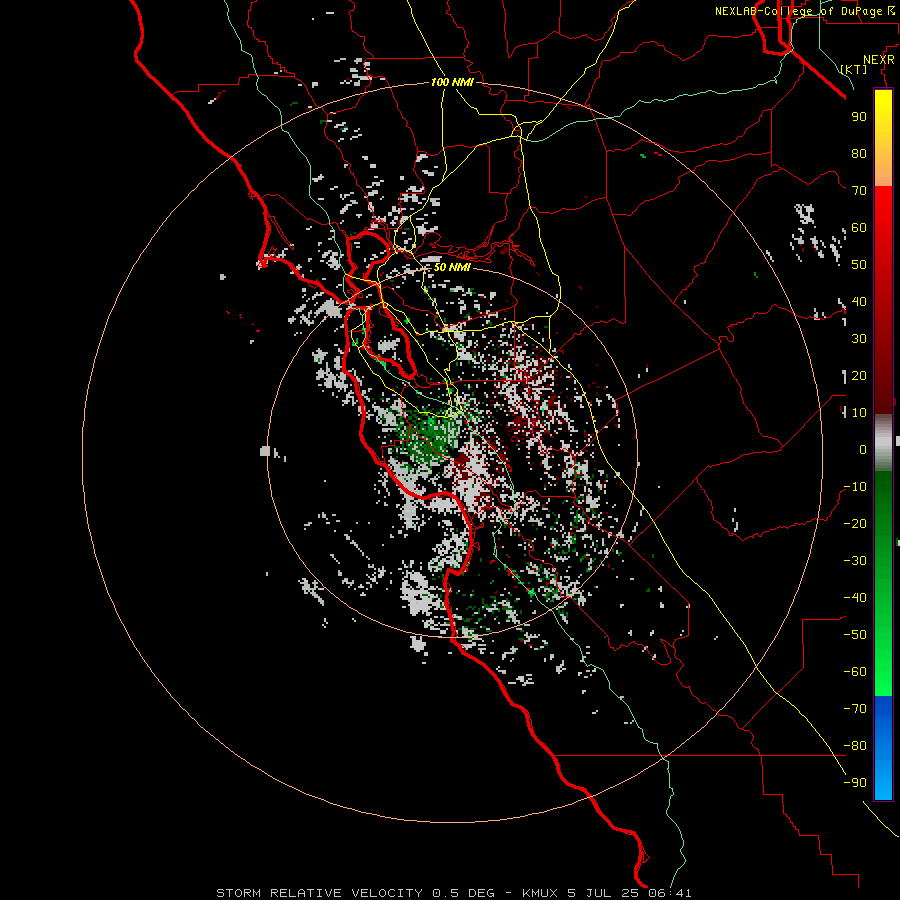Select the 60 tick label on the scale

(859, 227)
